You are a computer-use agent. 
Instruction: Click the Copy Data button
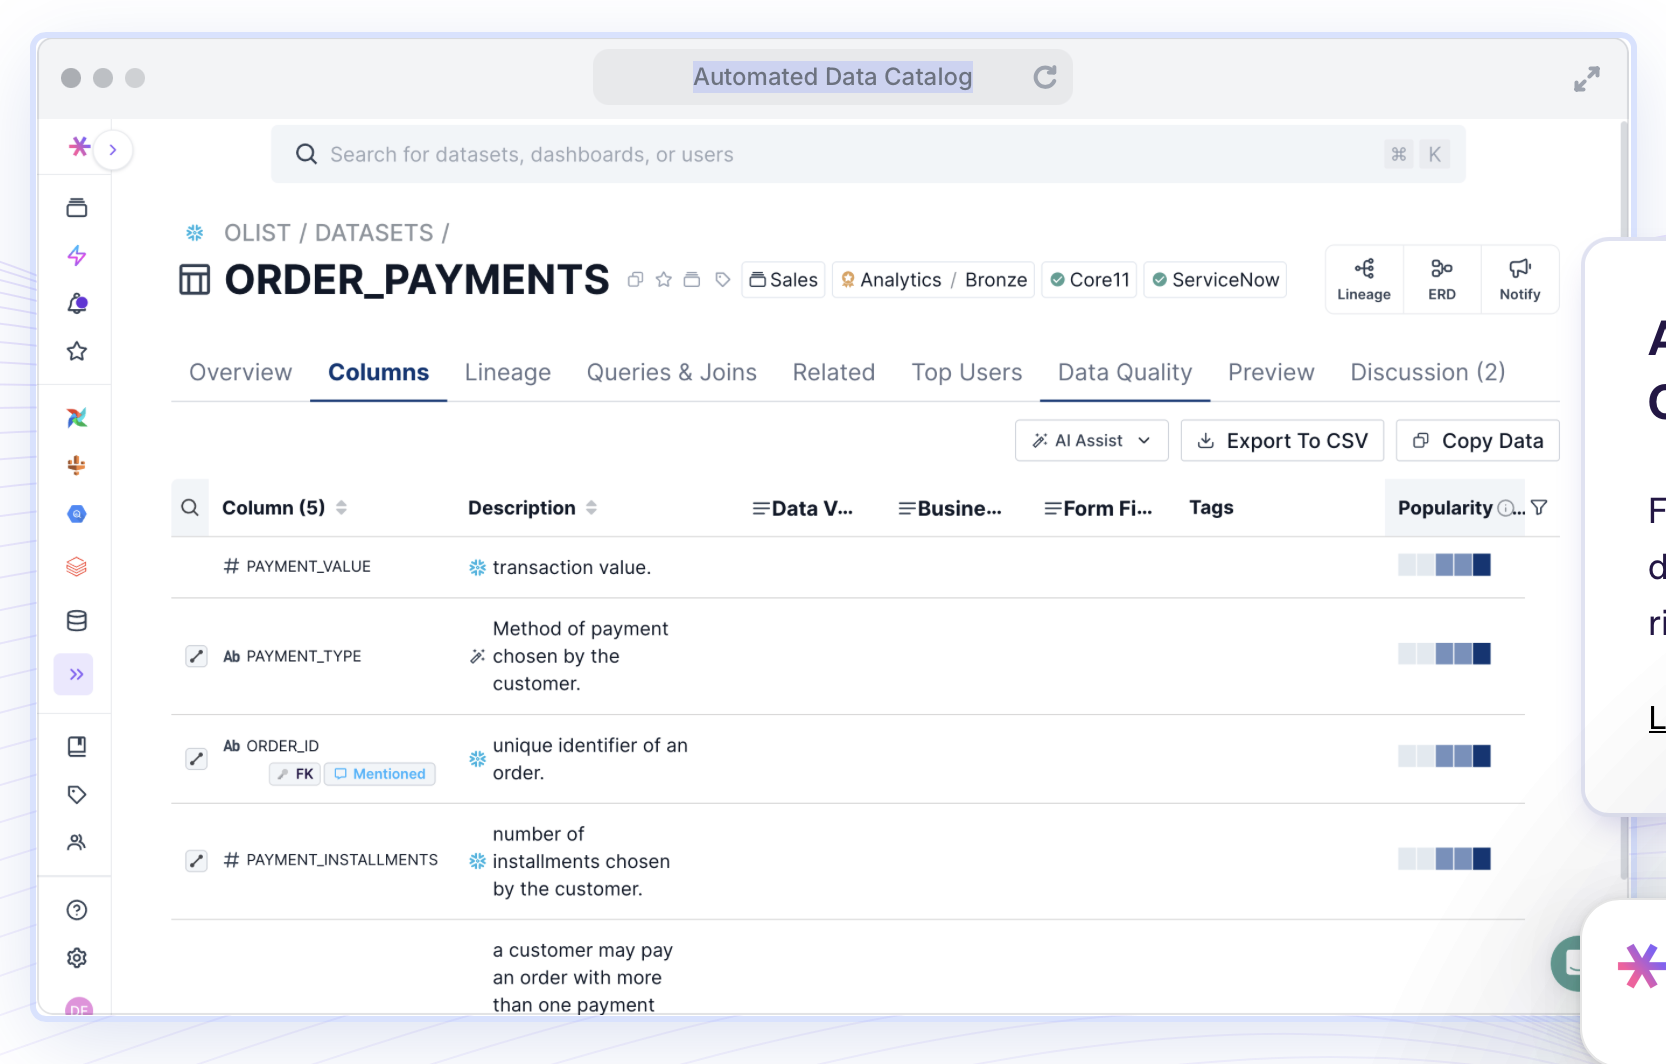(1478, 440)
